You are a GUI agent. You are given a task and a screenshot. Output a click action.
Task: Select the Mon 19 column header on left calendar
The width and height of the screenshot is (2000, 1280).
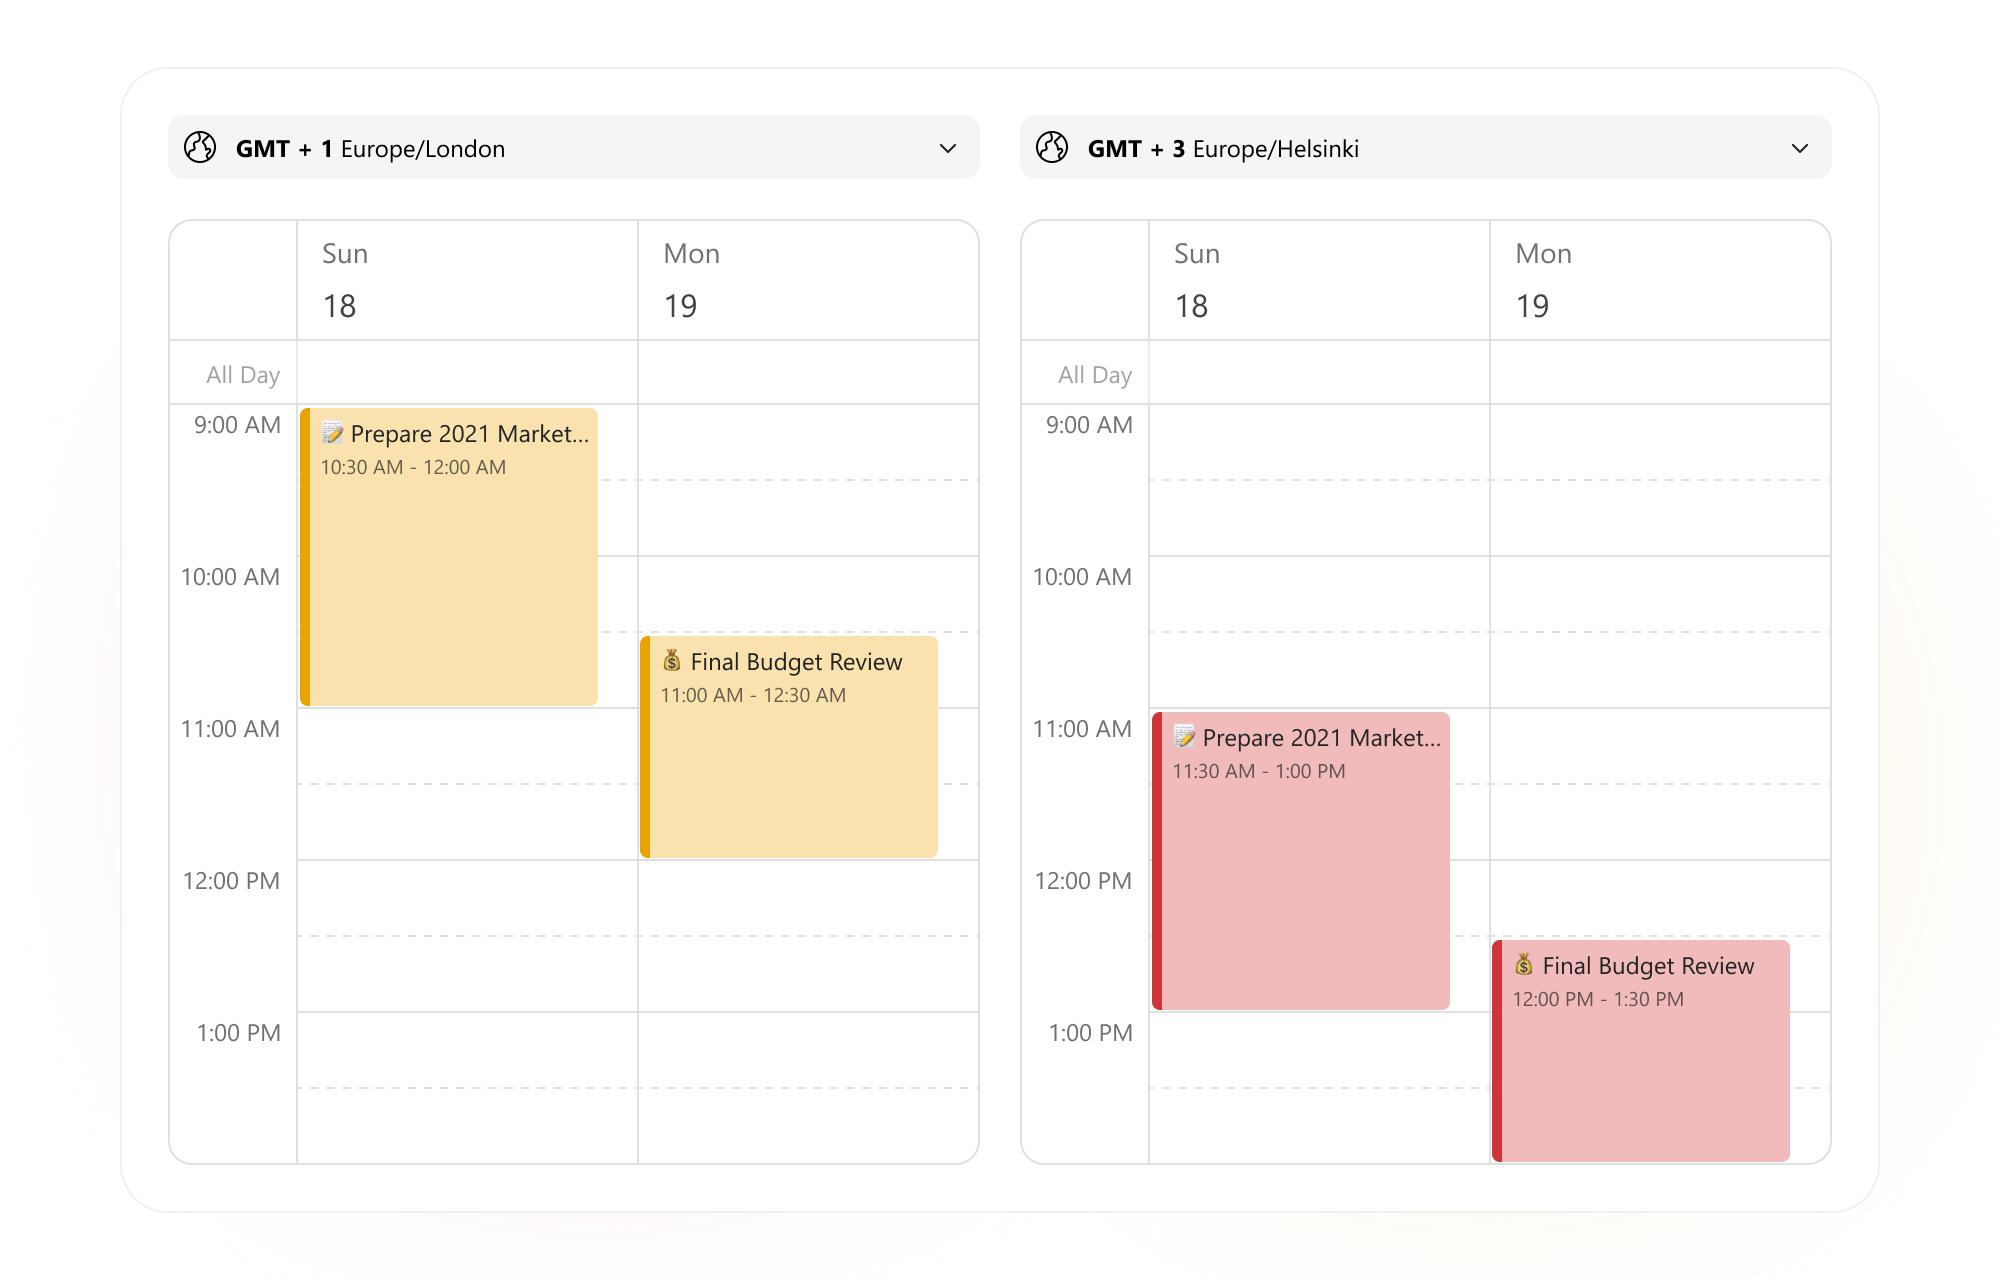pyautogui.click(x=692, y=280)
